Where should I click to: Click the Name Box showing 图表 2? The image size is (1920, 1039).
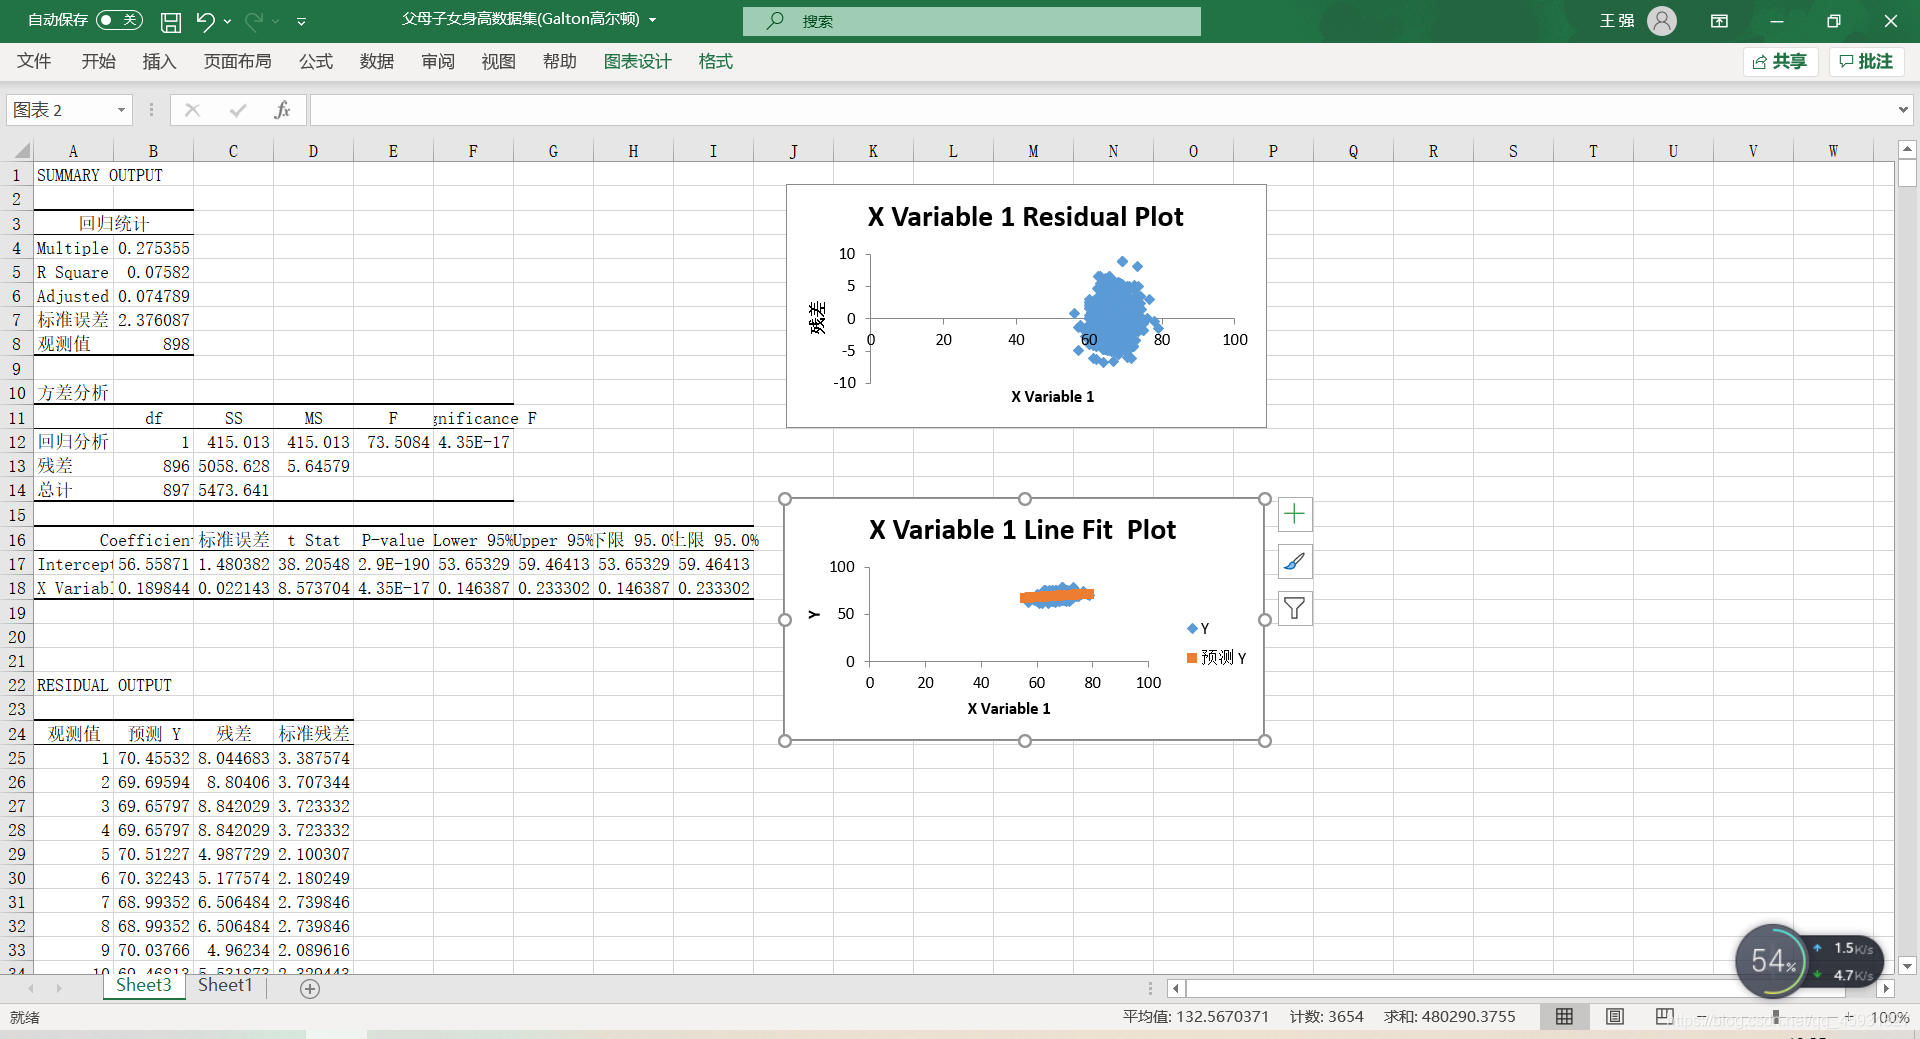point(60,110)
